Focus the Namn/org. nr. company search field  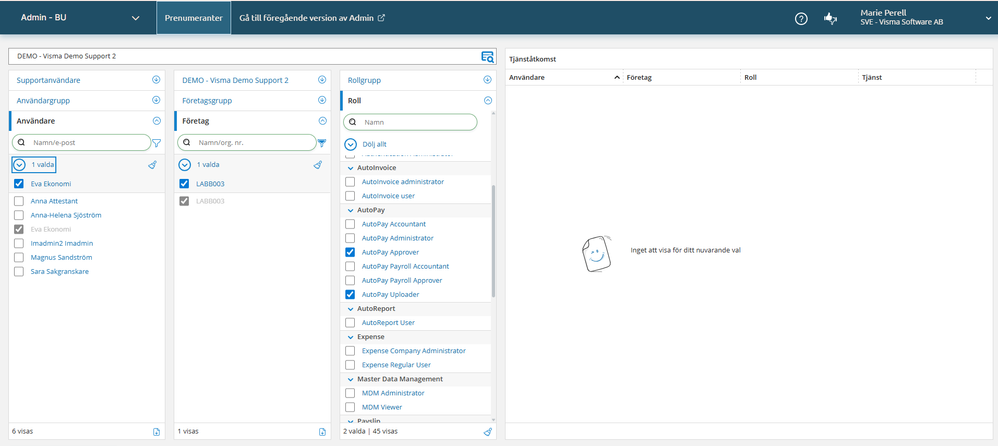tap(247, 143)
